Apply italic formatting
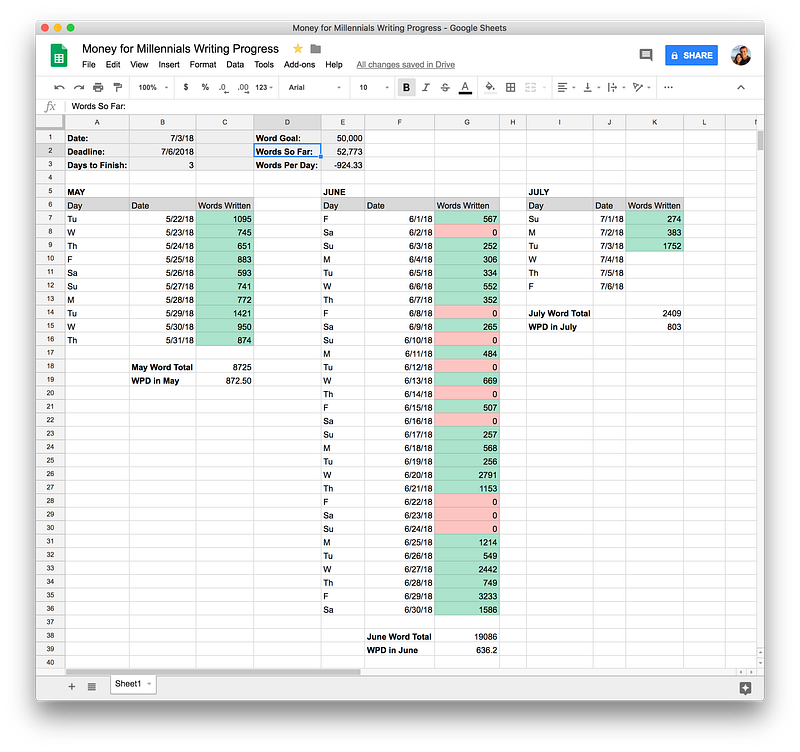800x752 pixels. point(426,87)
